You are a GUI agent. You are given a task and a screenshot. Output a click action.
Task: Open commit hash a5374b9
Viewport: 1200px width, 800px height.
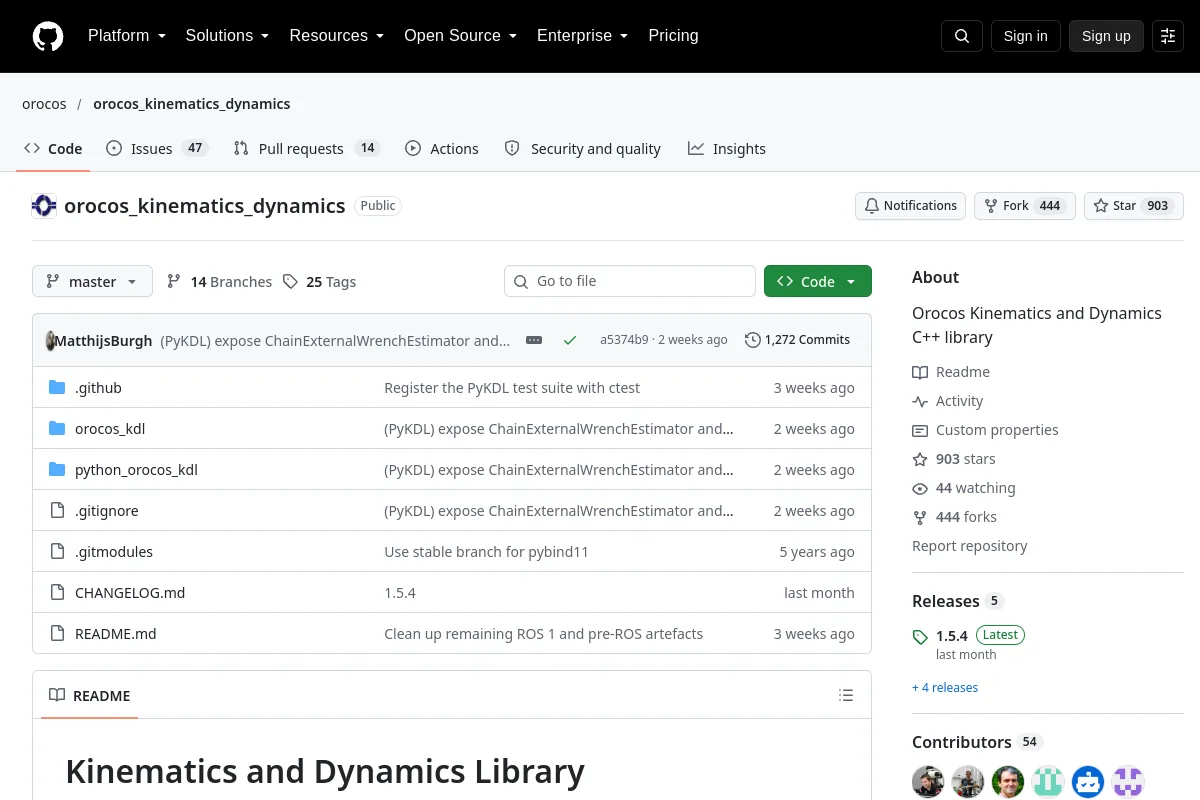(x=624, y=340)
